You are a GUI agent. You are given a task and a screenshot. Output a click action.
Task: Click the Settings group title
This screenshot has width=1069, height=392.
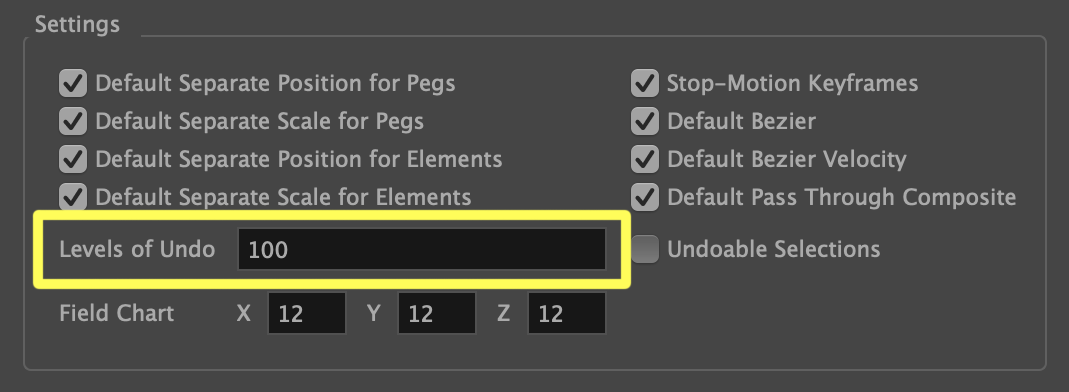pos(77,25)
